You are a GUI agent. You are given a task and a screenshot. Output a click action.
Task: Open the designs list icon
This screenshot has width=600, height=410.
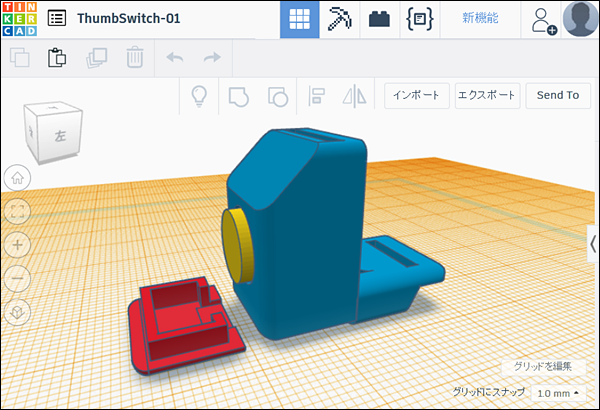pyautogui.click(x=57, y=18)
